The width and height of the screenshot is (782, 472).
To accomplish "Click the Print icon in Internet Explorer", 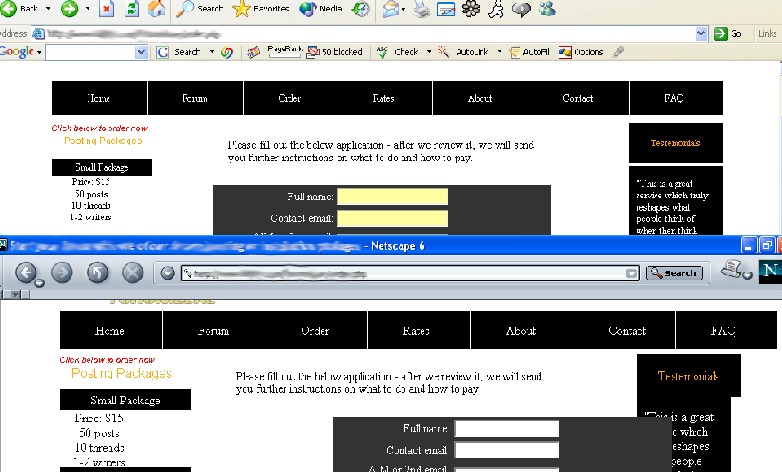I will [x=421, y=8].
